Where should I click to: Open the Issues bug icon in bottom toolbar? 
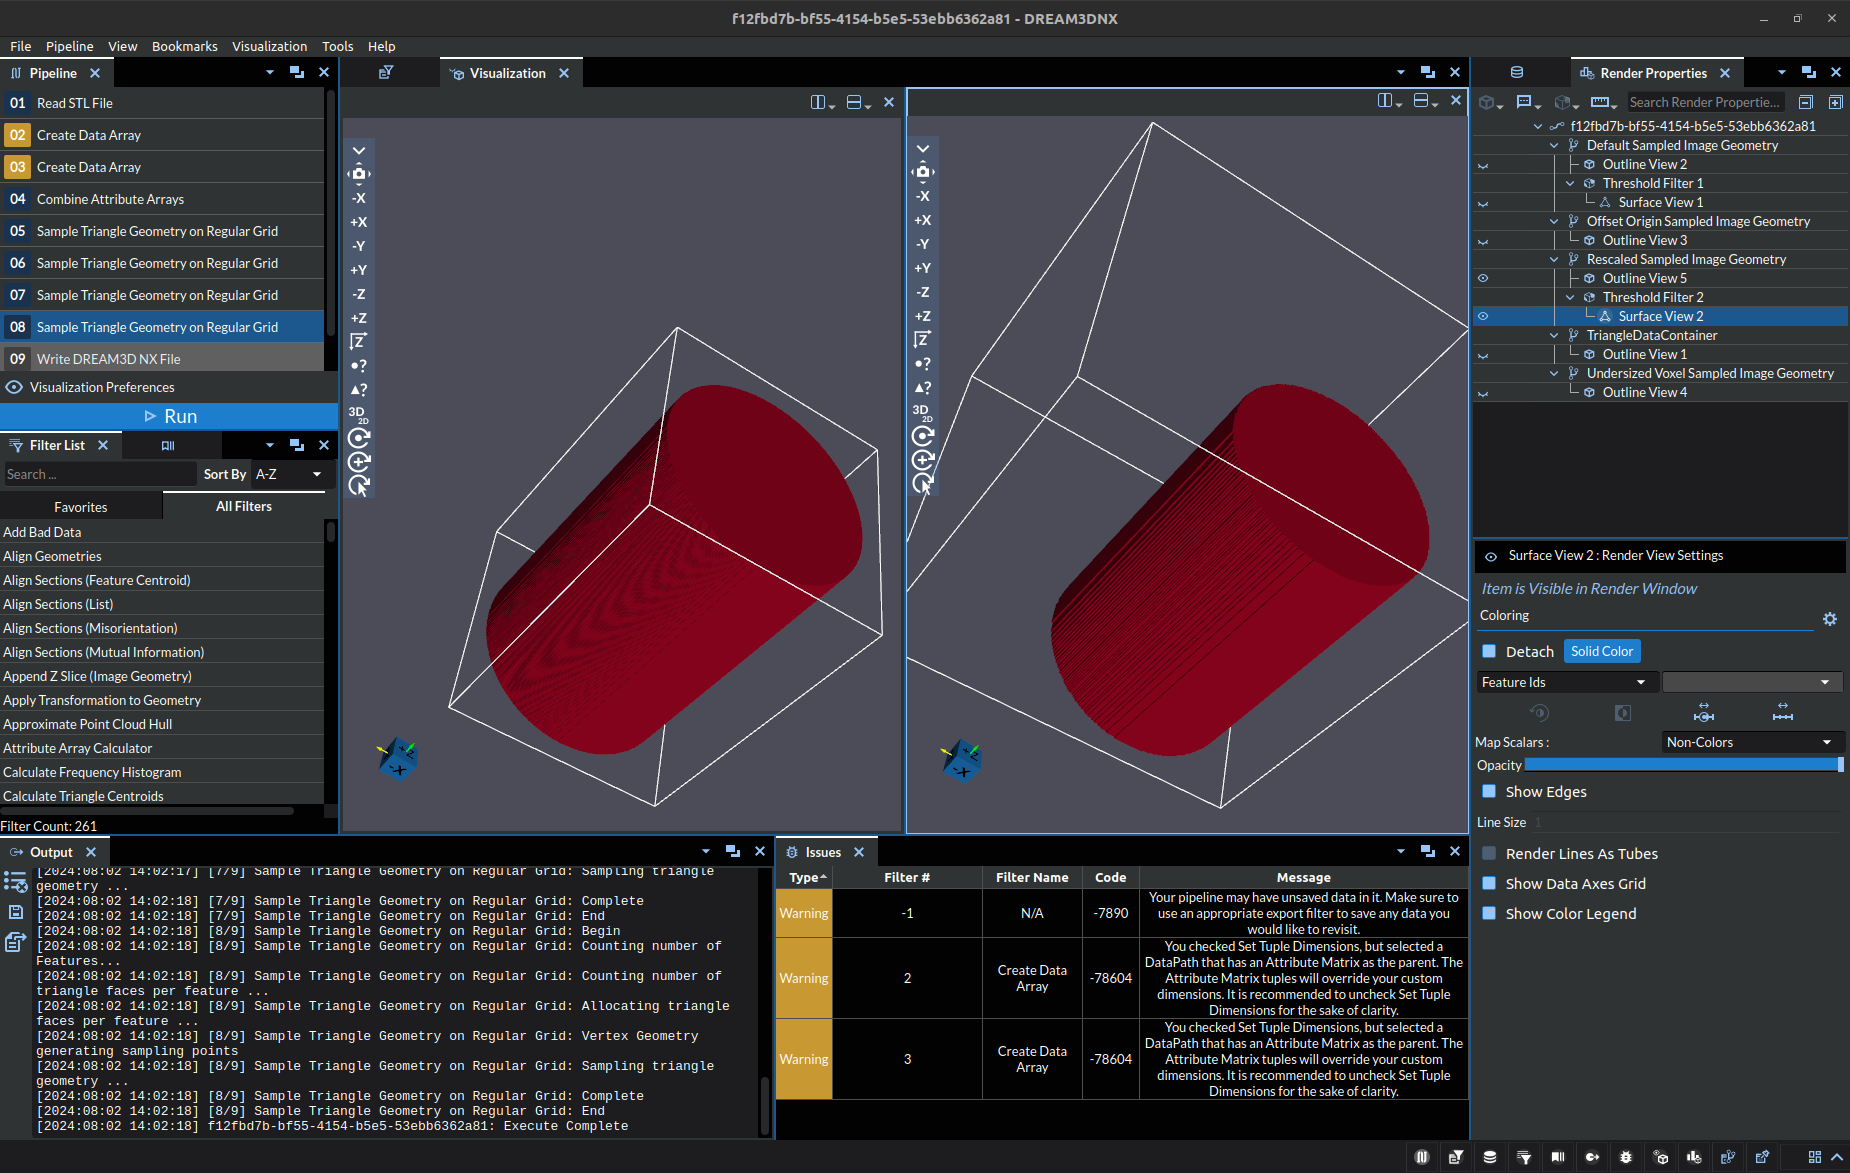point(1625,1157)
